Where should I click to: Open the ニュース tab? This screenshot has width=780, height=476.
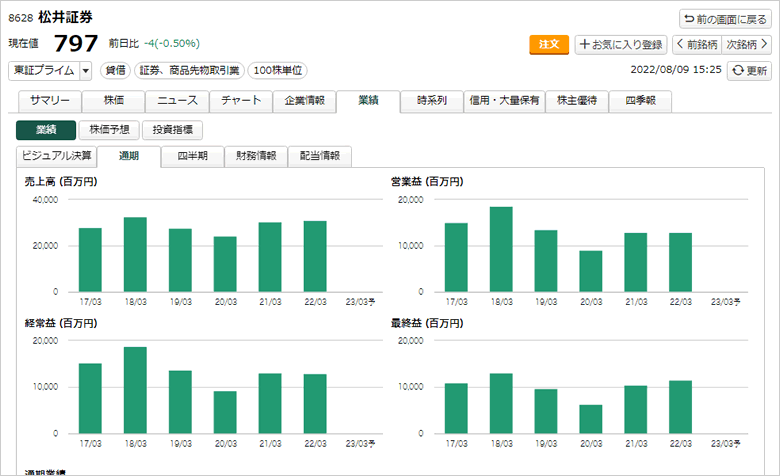tap(177, 101)
